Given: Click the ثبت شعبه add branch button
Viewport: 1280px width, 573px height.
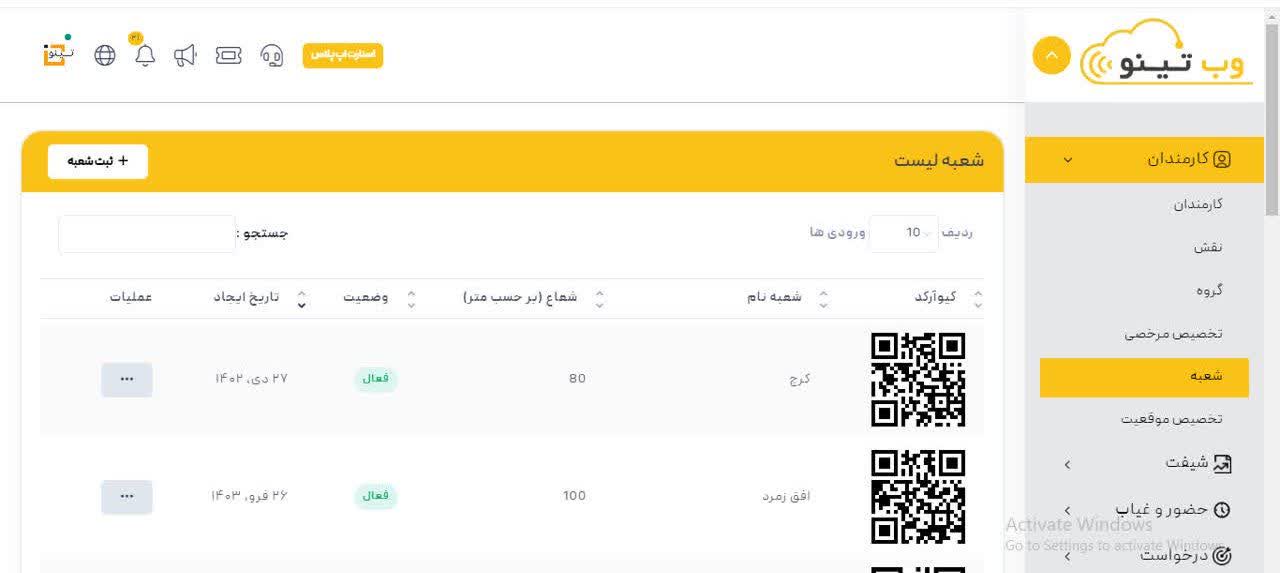Looking at the screenshot, I should pyautogui.click(x=98, y=161).
